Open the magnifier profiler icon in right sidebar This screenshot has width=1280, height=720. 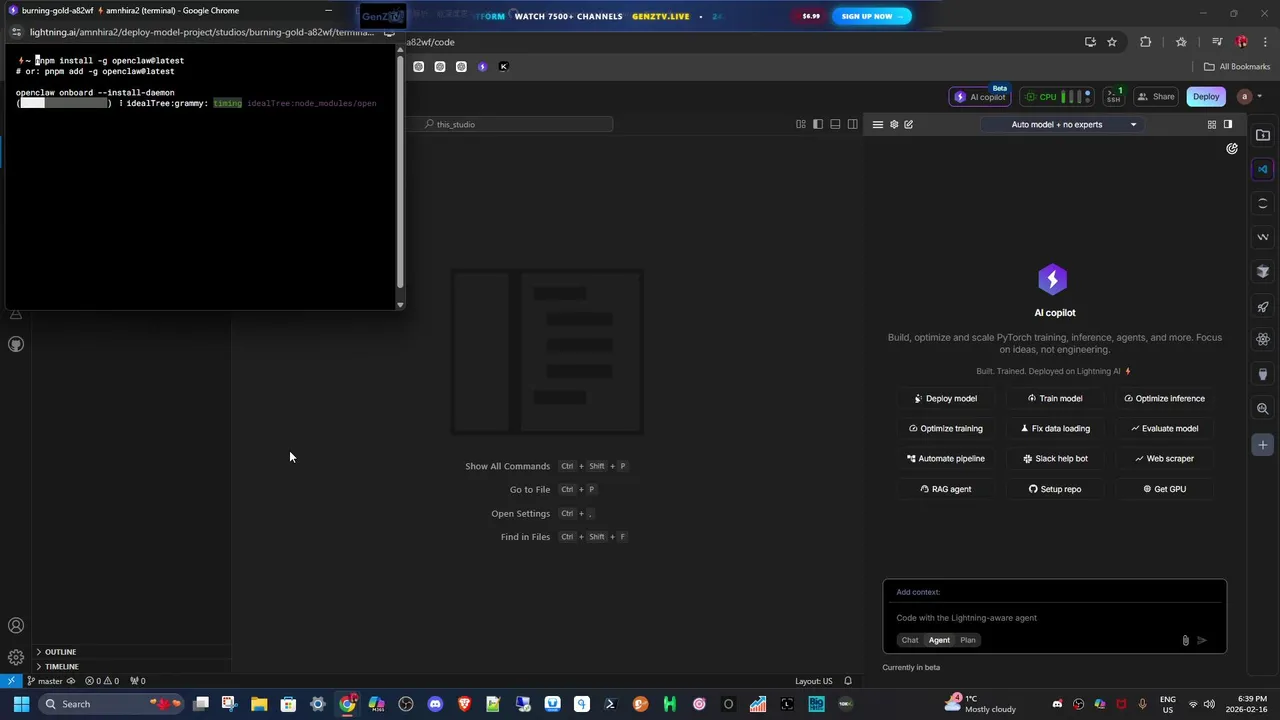pyautogui.click(x=1263, y=409)
